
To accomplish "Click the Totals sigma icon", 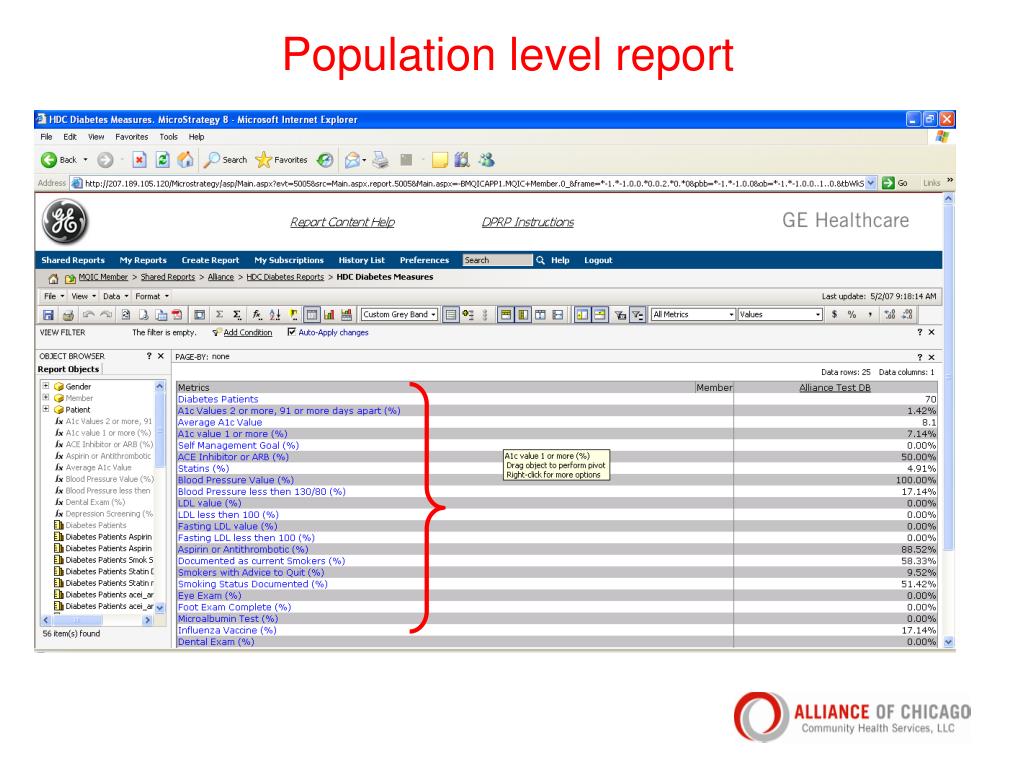I will point(219,315).
